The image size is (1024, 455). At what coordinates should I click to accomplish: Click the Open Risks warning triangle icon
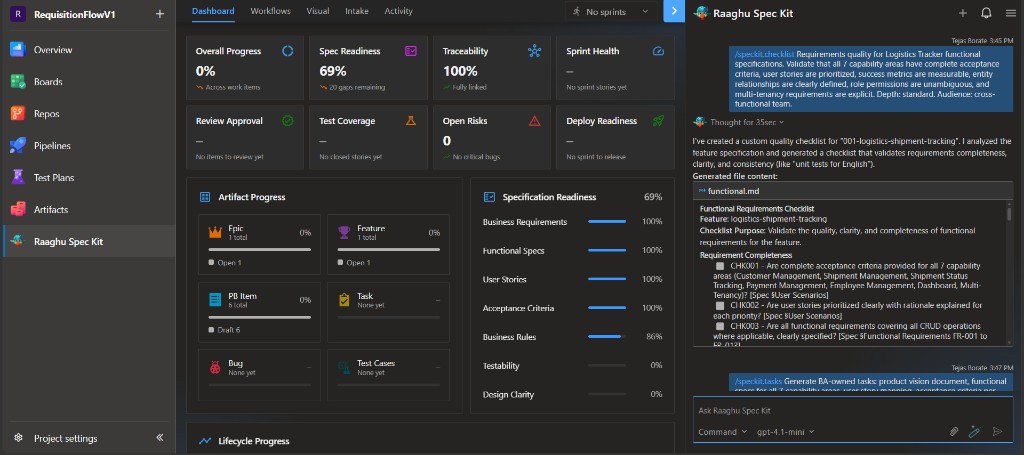point(534,121)
